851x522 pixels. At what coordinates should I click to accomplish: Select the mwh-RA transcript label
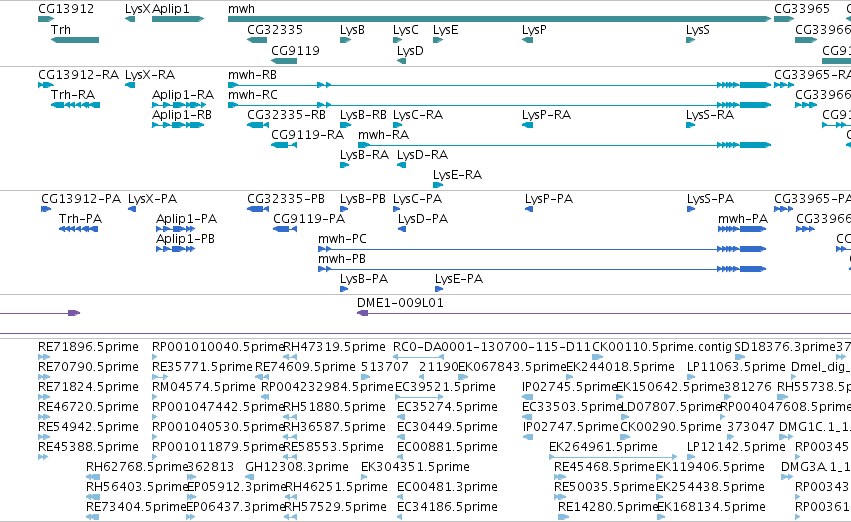[x=383, y=135]
